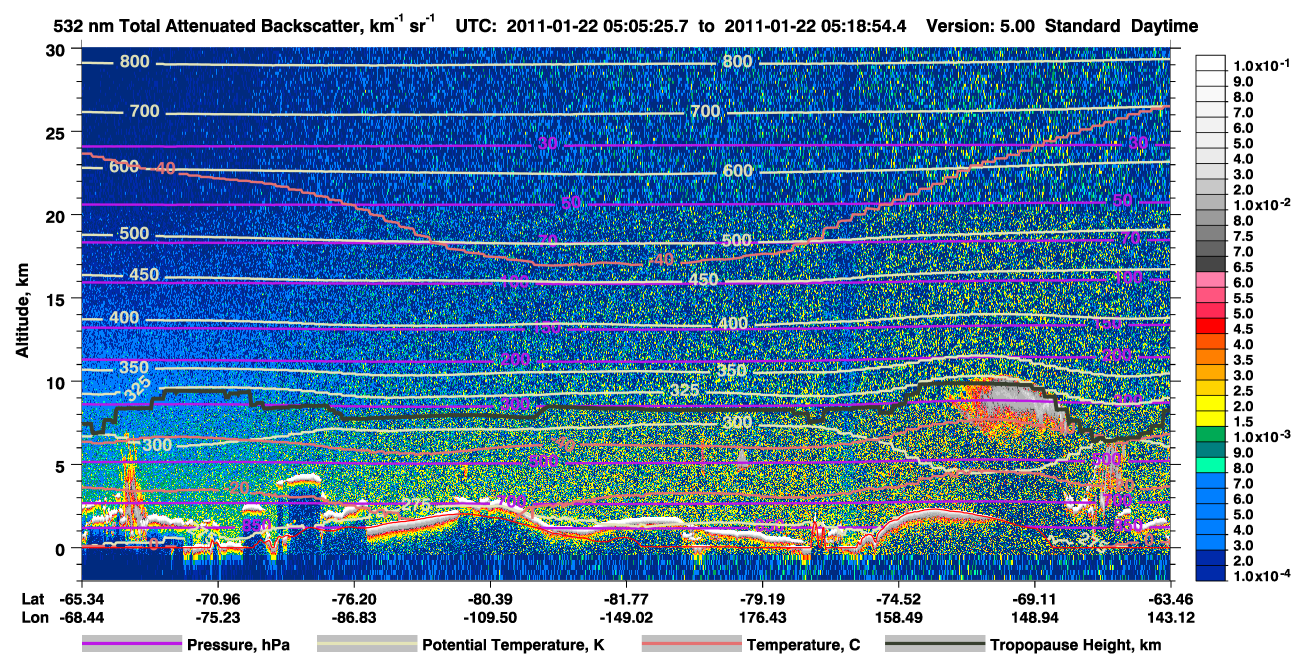The height and width of the screenshot is (667, 1300).
Task: Click the 'Temperature, C' legend label
Action: (803, 645)
